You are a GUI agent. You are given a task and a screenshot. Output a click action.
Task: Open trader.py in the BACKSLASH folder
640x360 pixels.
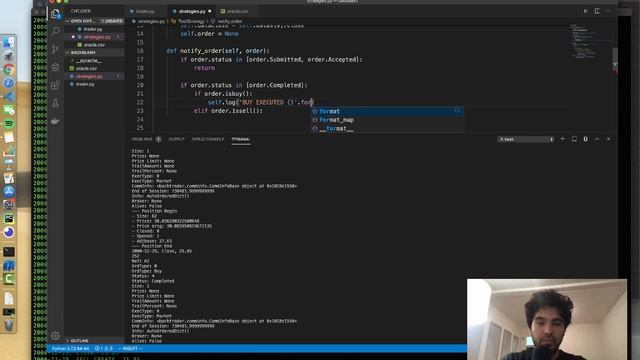click(x=85, y=84)
